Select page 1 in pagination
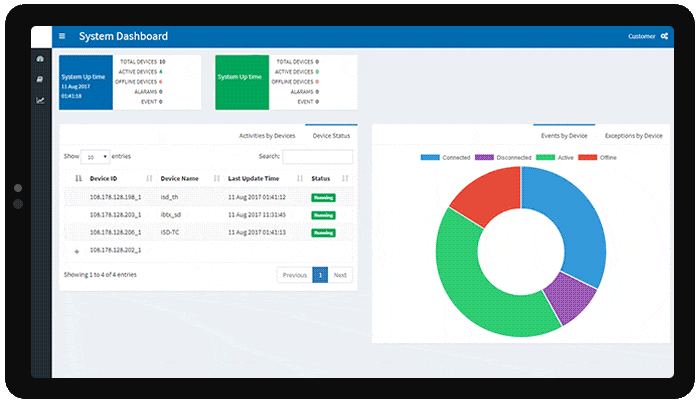Viewport: 700px width, 402px height. (x=320, y=275)
